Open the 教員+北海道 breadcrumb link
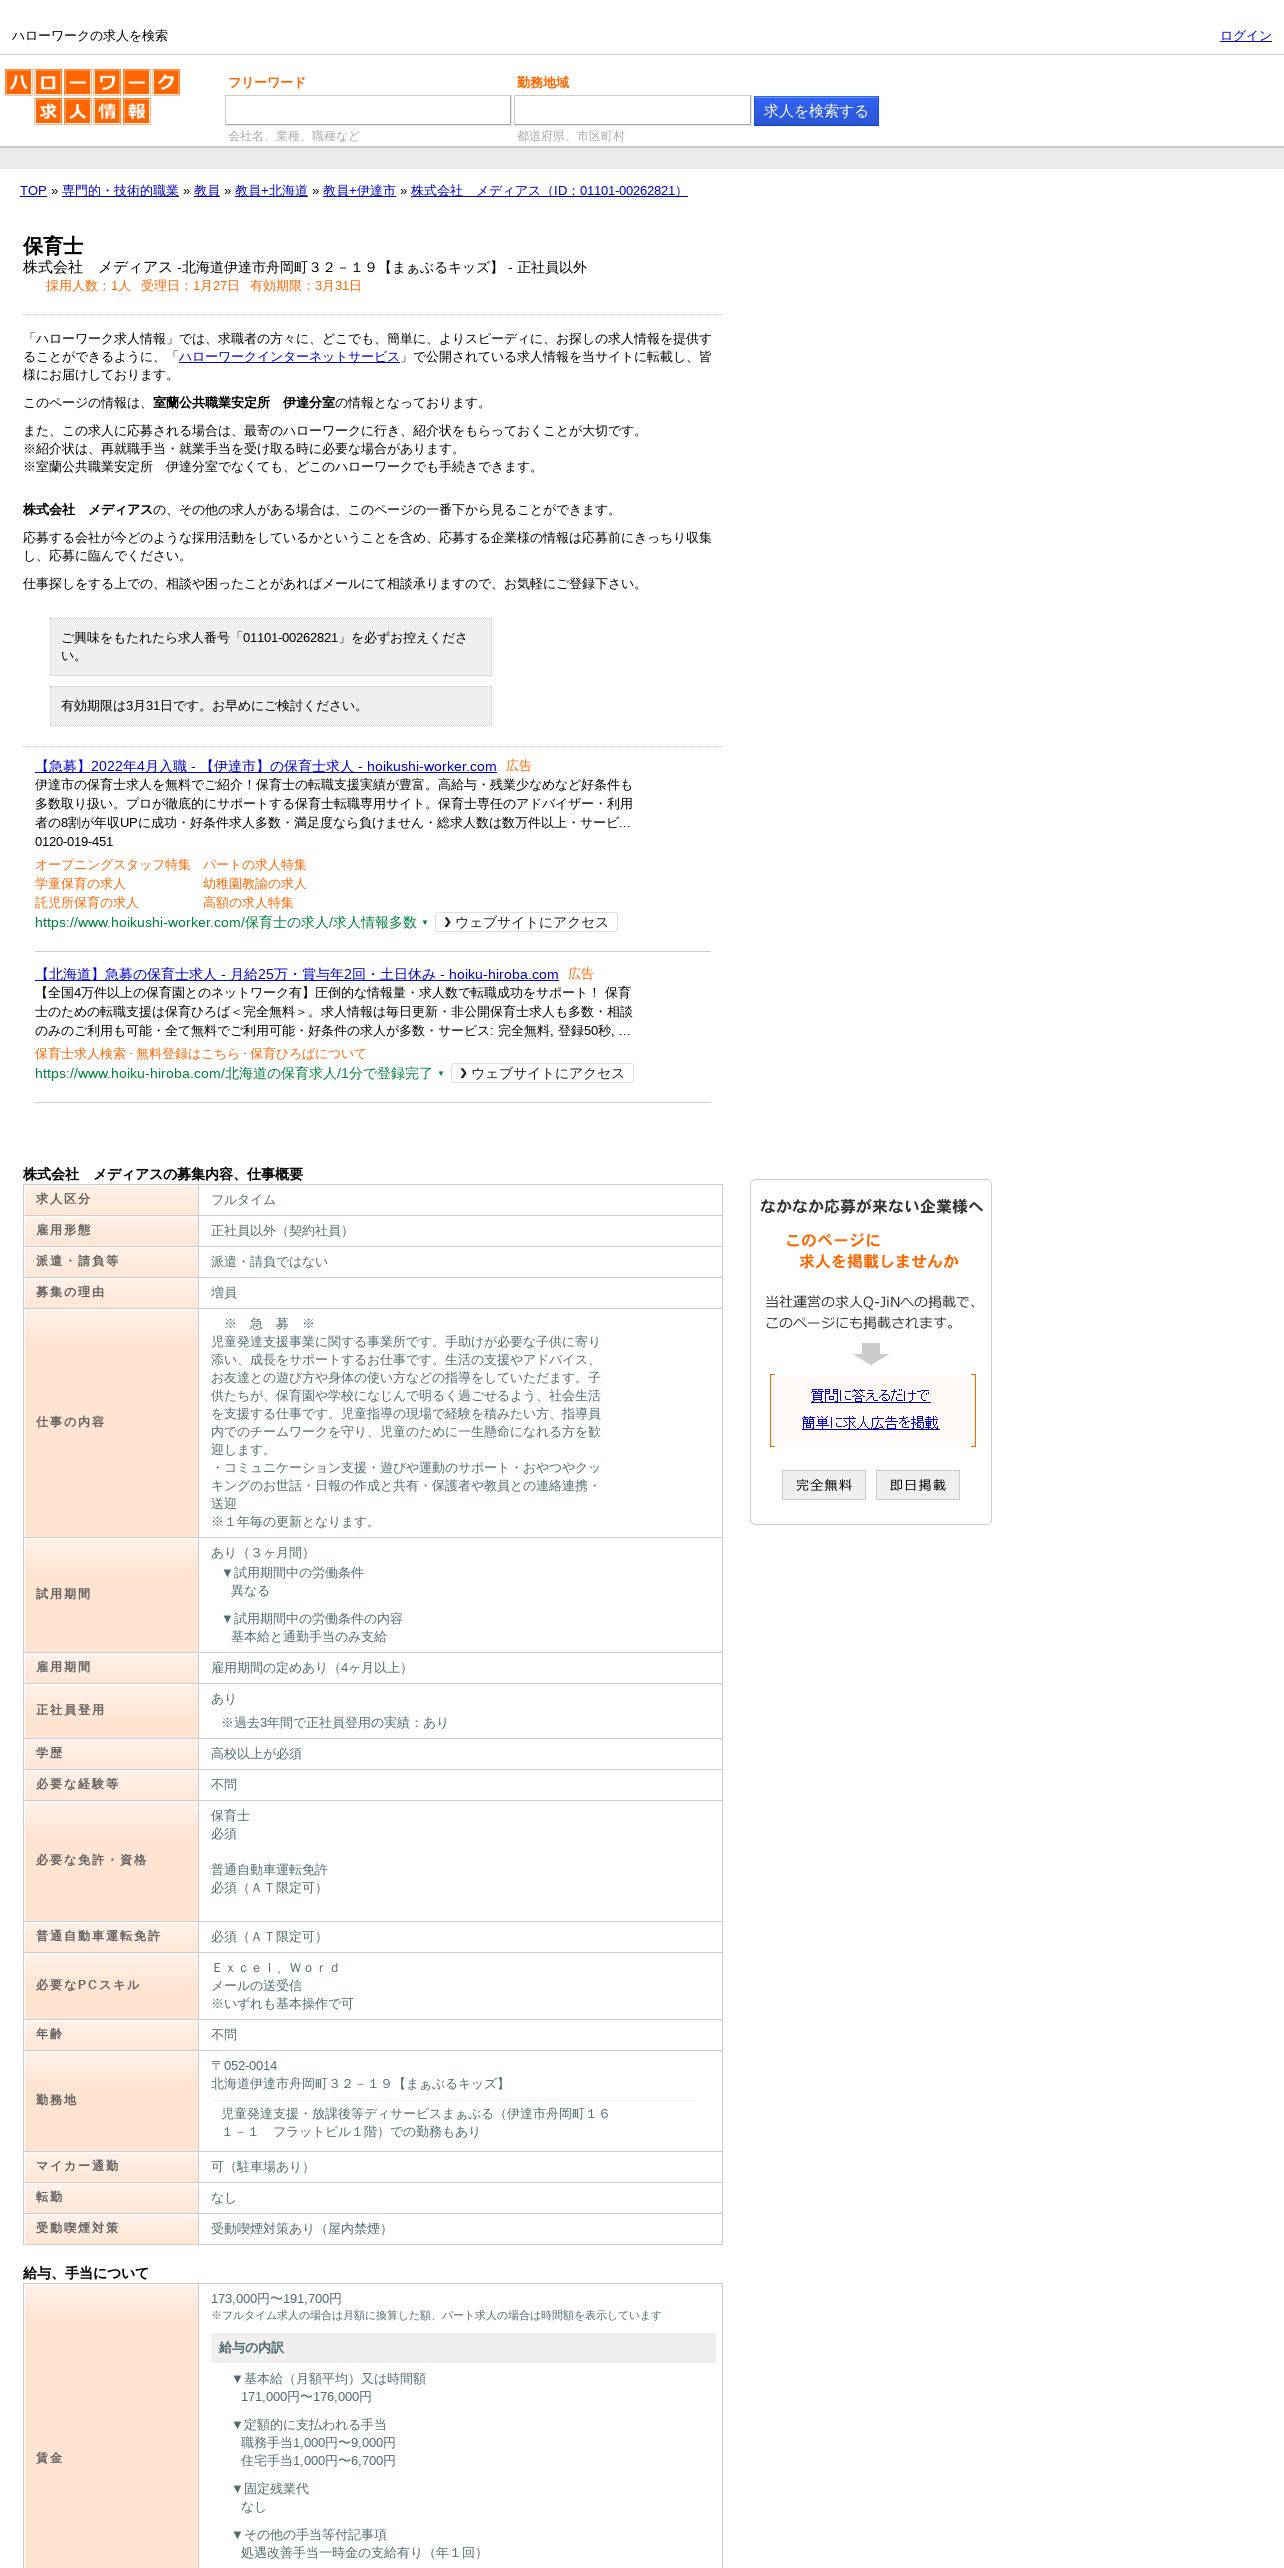The image size is (1284, 2568). coord(271,191)
